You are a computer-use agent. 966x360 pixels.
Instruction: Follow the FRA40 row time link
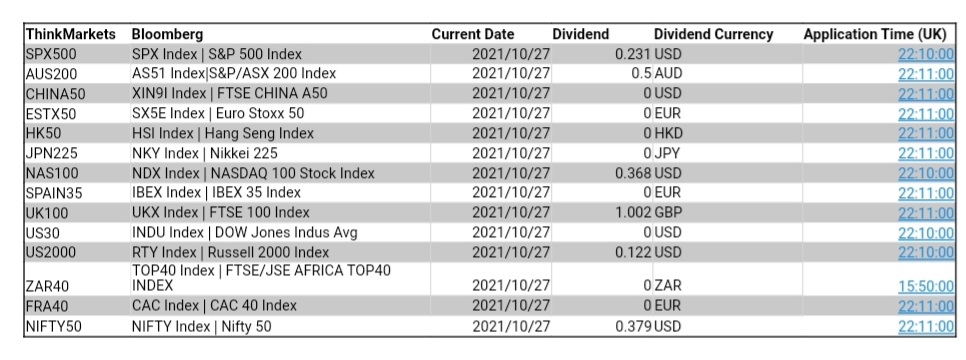tap(925, 306)
